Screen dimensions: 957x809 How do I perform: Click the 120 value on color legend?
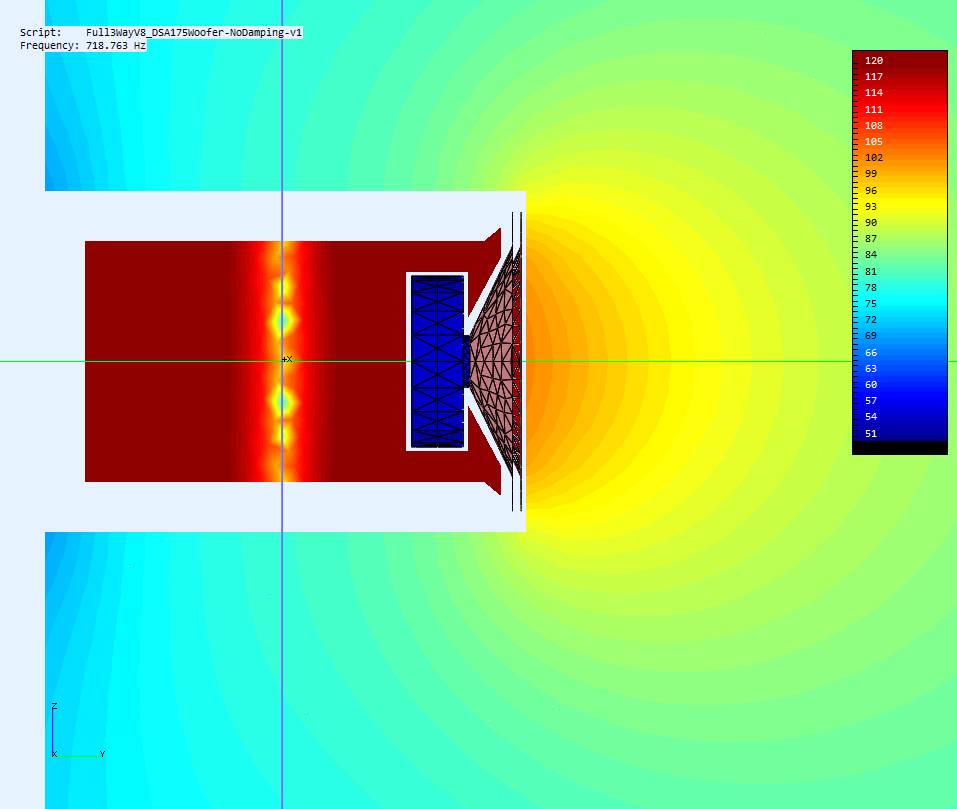click(x=874, y=60)
